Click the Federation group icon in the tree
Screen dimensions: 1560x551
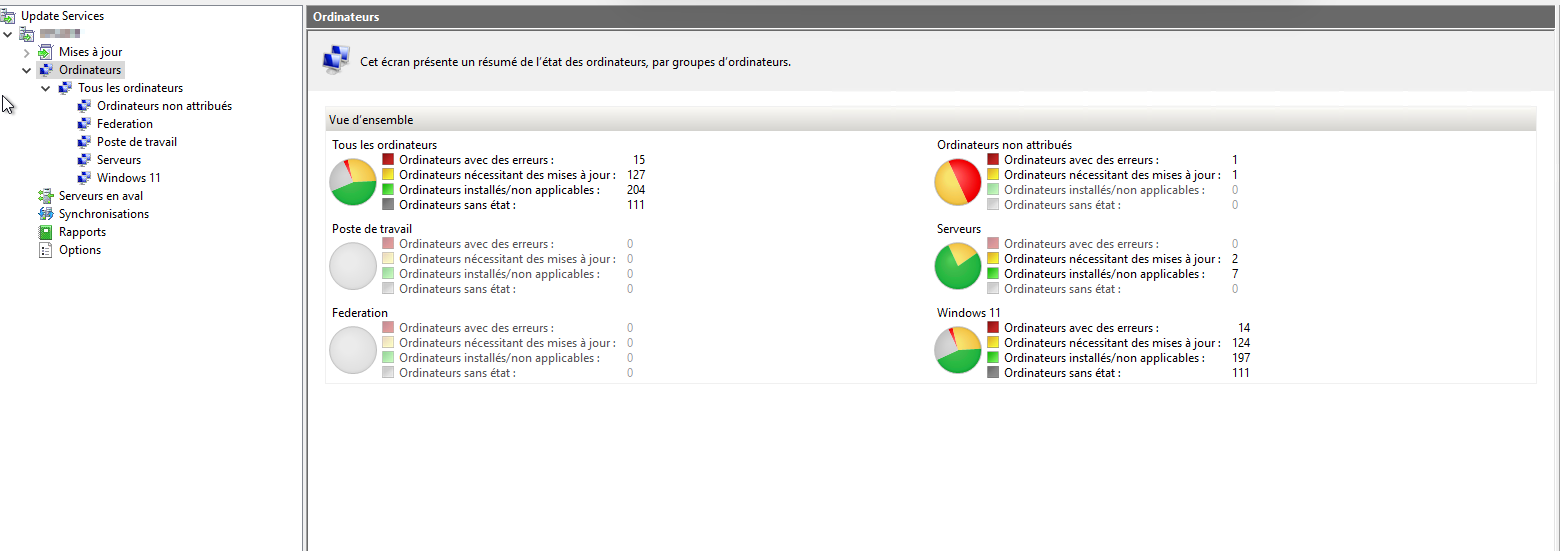(x=84, y=124)
